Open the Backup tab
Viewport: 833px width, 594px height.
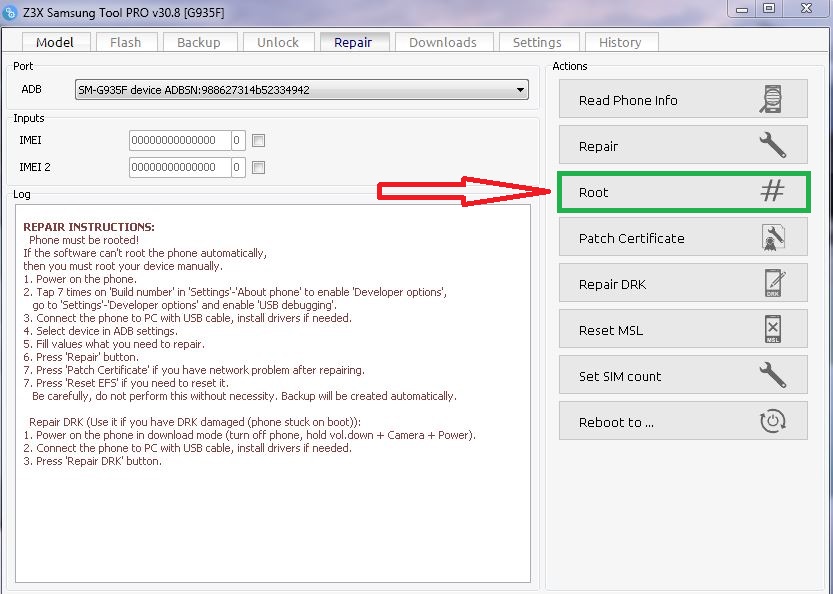[199, 43]
